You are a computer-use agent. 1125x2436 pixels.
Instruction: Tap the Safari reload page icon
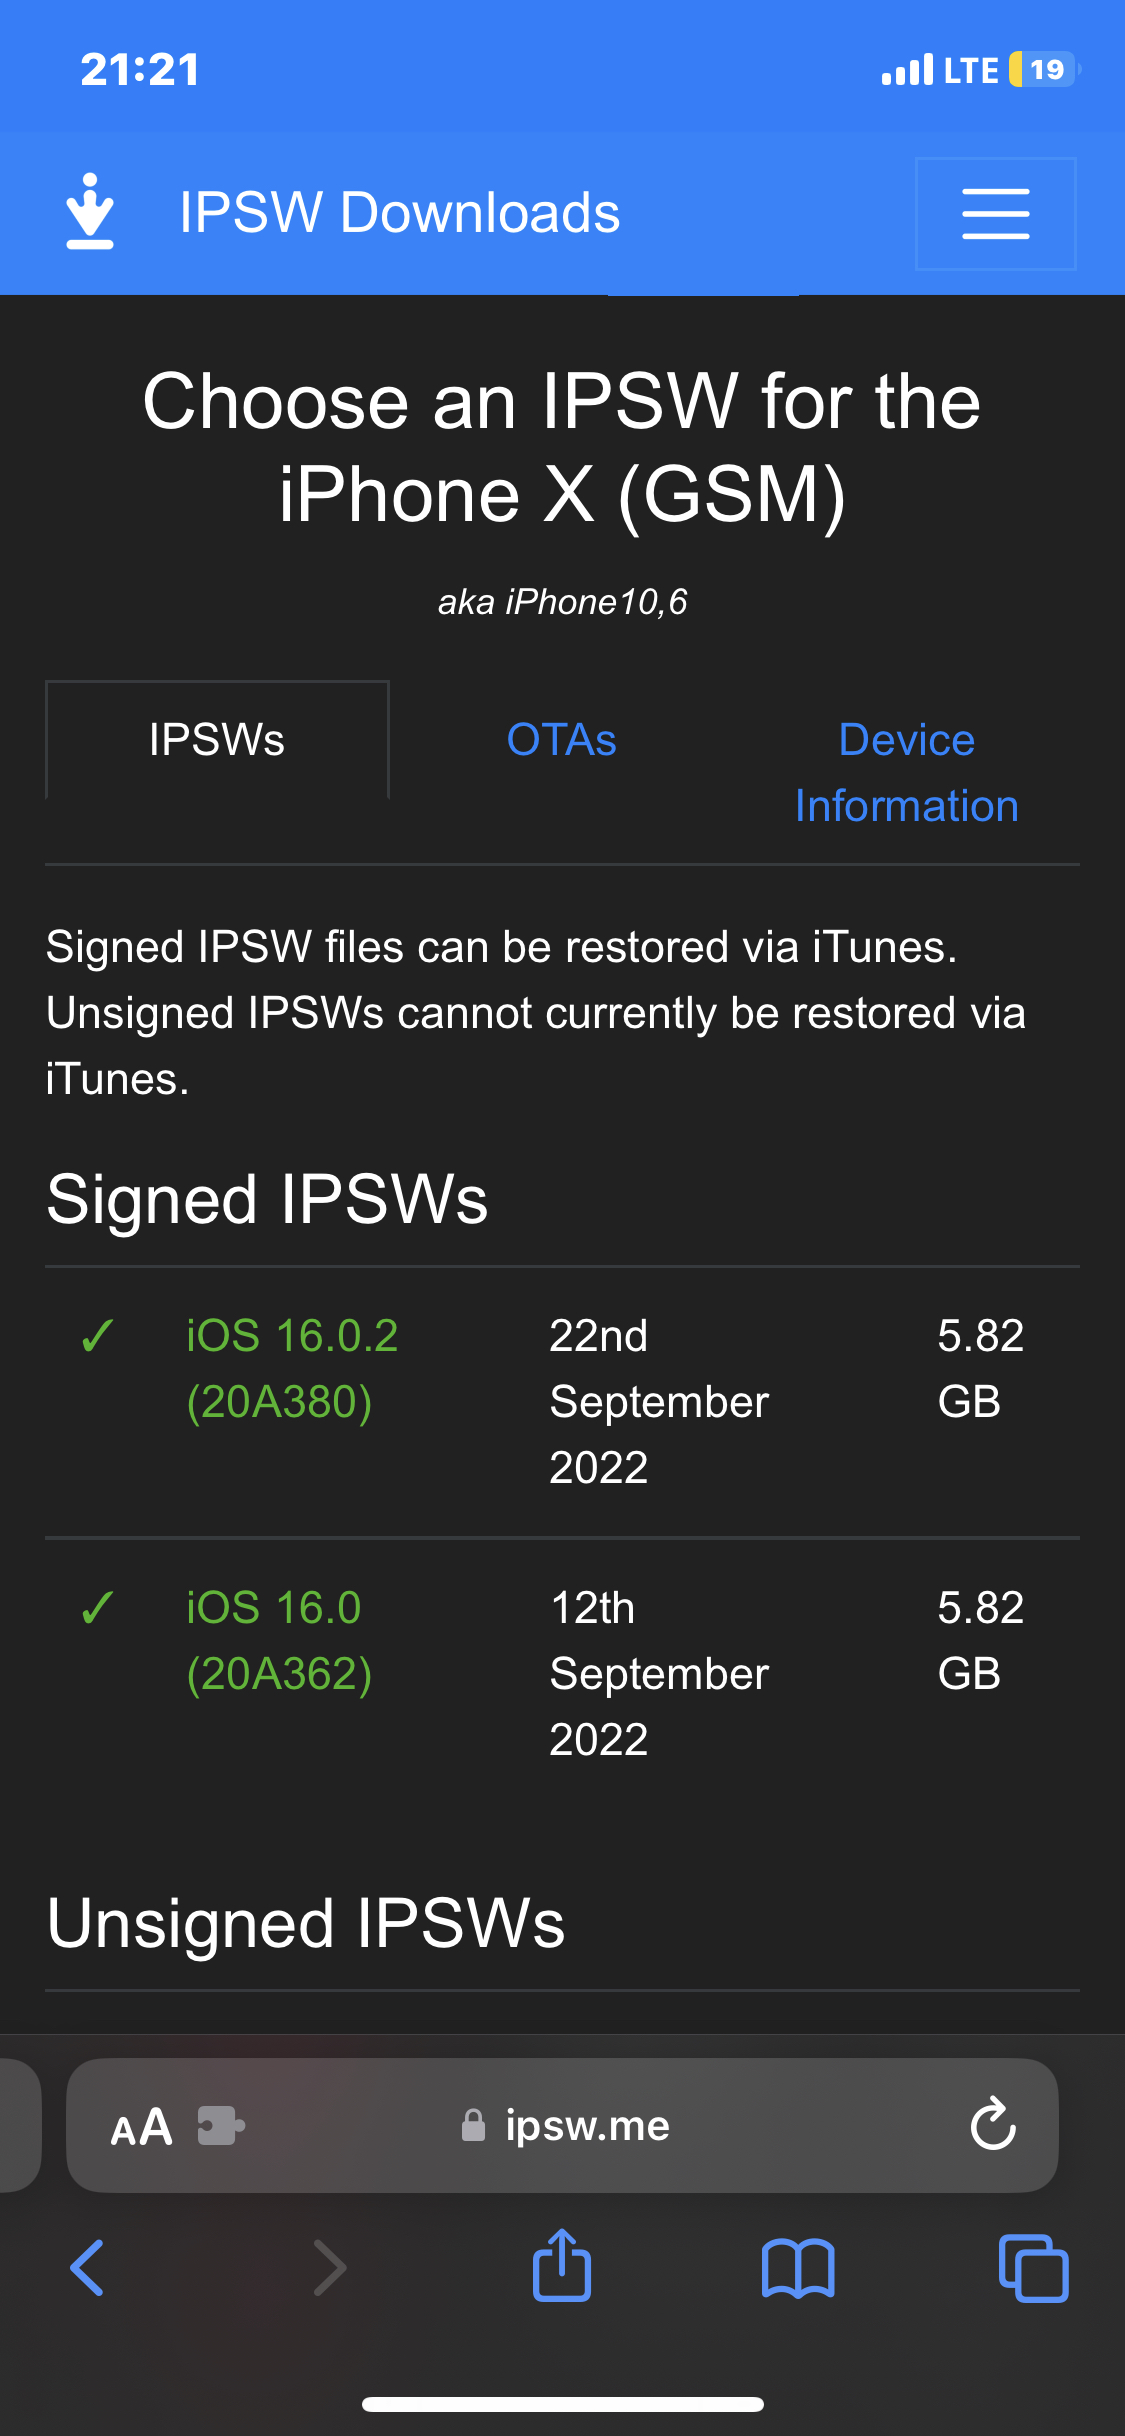(993, 2125)
